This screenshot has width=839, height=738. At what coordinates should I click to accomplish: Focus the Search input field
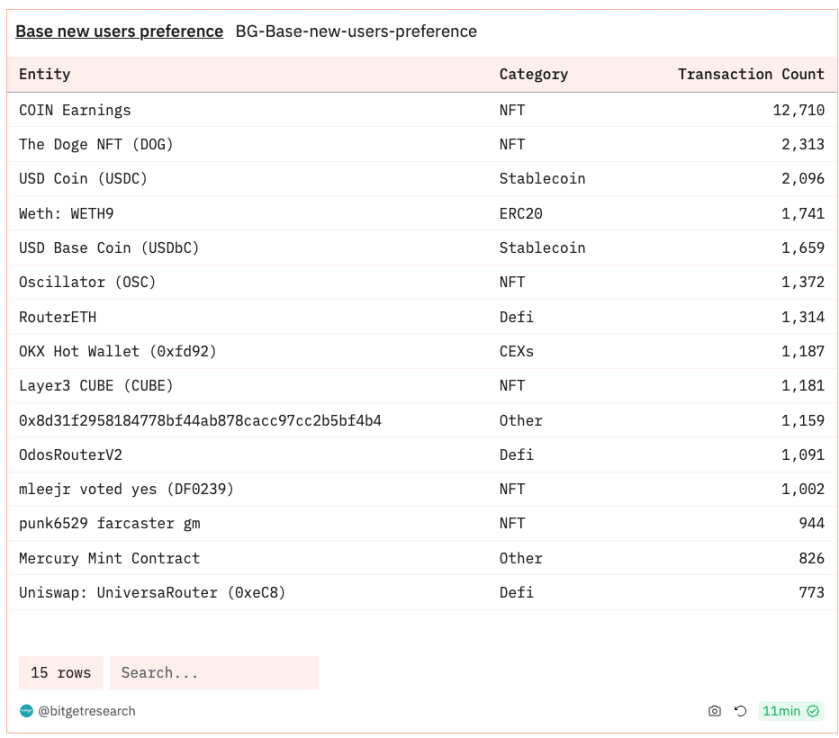[214, 673]
